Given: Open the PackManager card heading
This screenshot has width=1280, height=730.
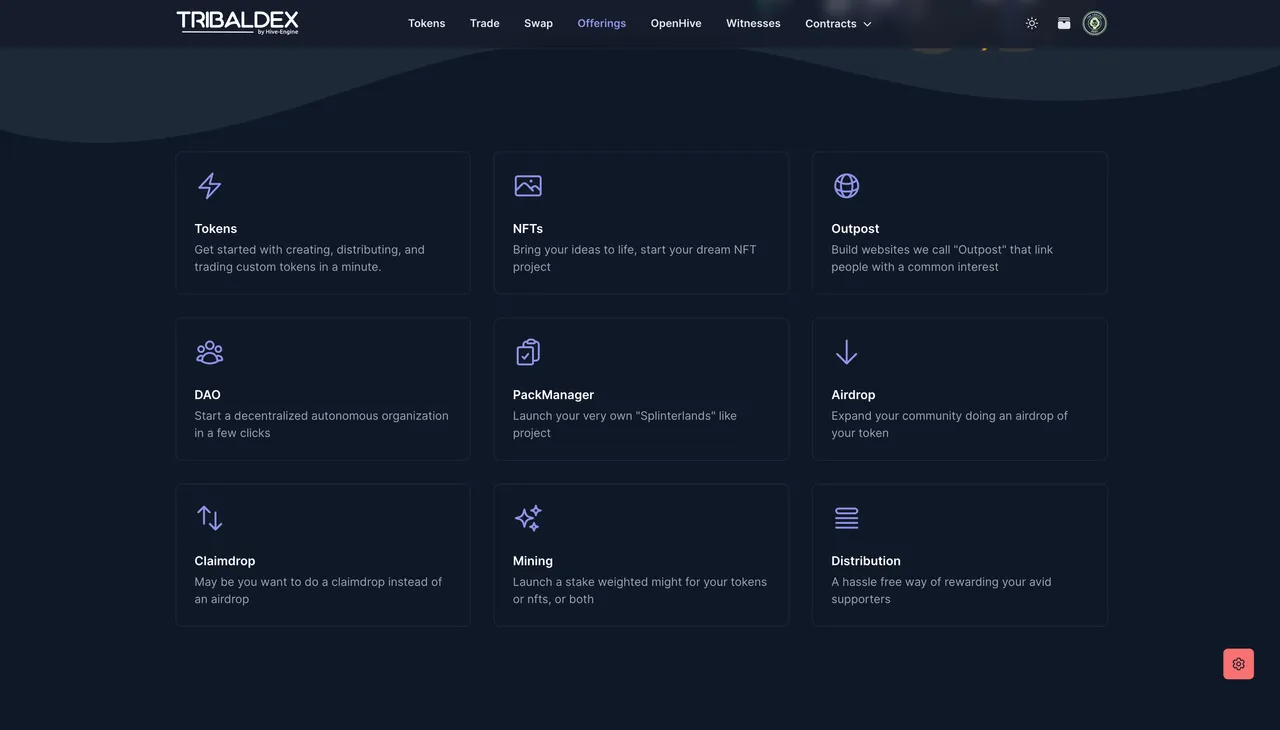Looking at the screenshot, I should click(x=554, y=395).
